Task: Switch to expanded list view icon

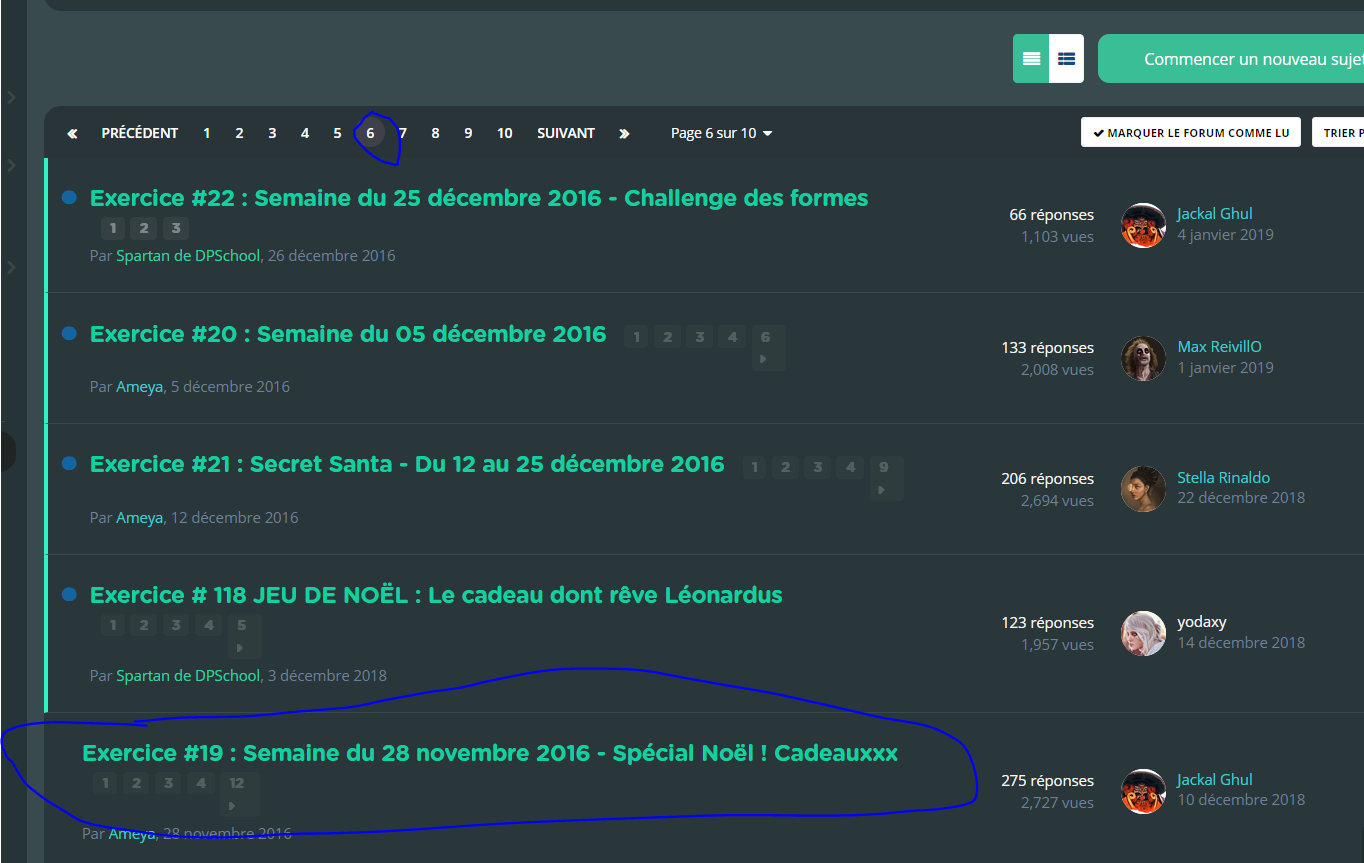Action: click(1031, 59)
